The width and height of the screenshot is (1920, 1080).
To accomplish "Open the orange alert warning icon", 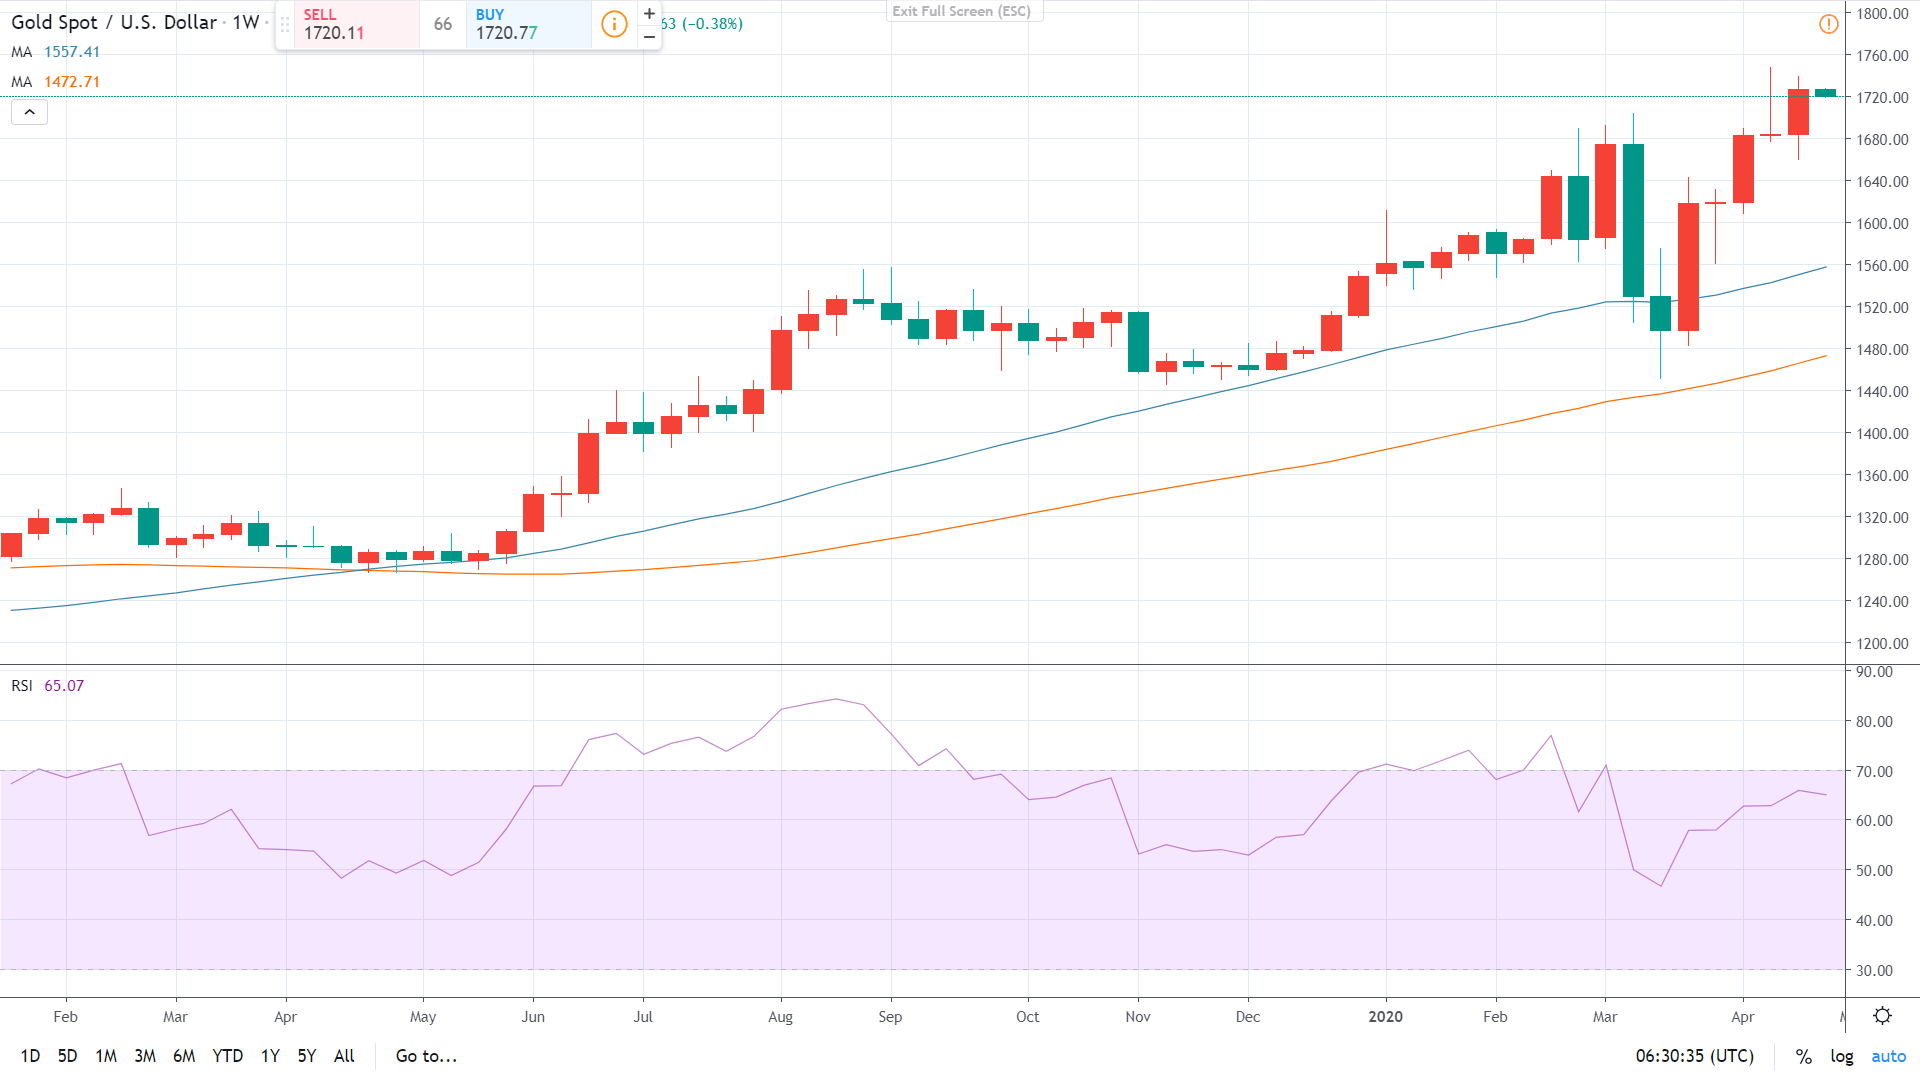I will (1828, 23).
